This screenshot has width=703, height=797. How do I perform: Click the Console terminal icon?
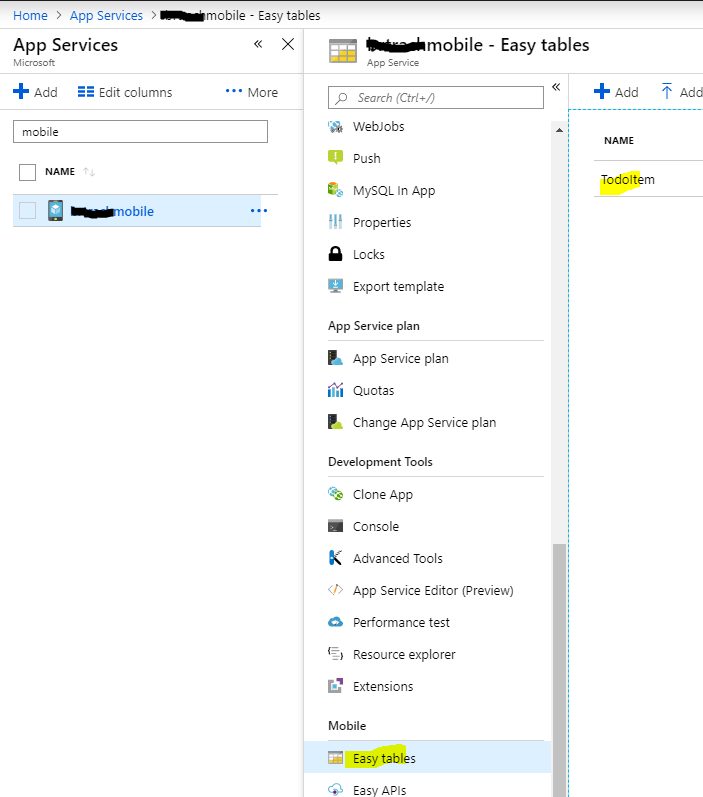point(335,526)
